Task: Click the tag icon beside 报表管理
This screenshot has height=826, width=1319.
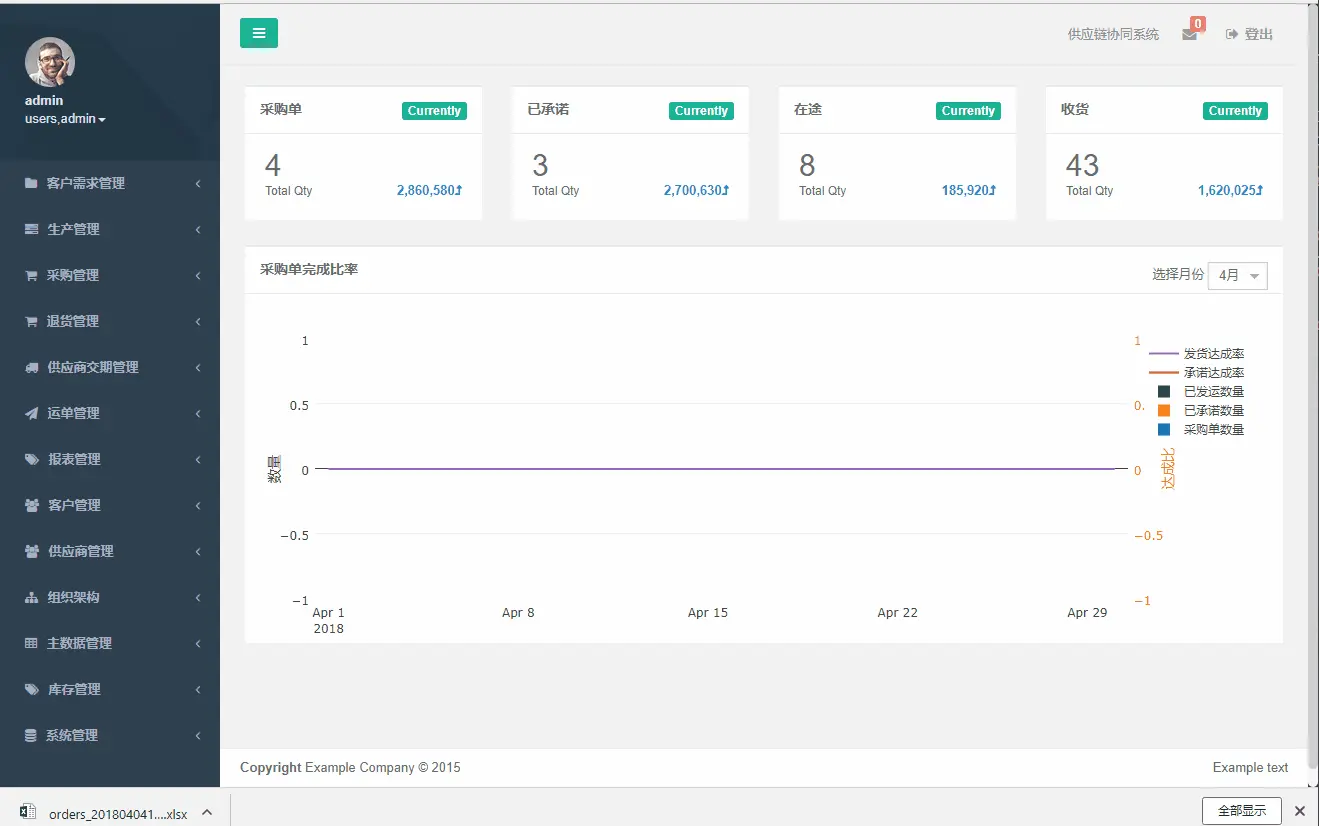Action: click(x=31, y=459)
